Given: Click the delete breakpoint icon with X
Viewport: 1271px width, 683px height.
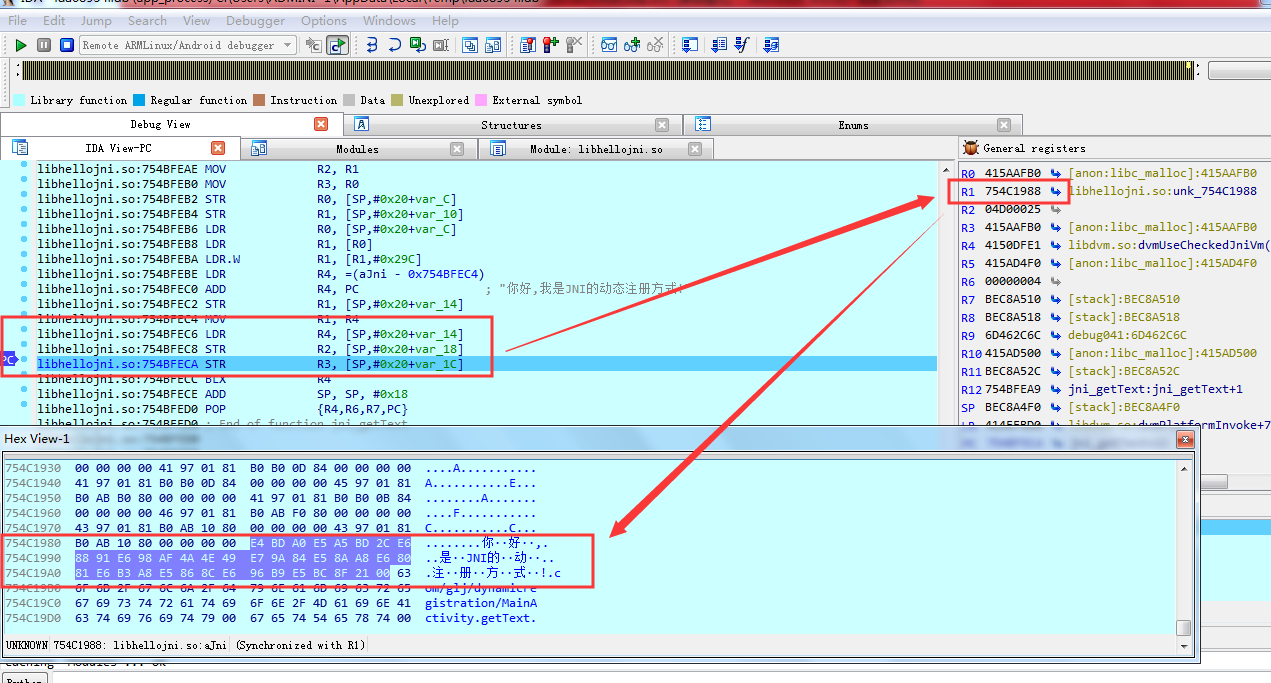Looking at the screenshot, I should [x=574, y=45].
